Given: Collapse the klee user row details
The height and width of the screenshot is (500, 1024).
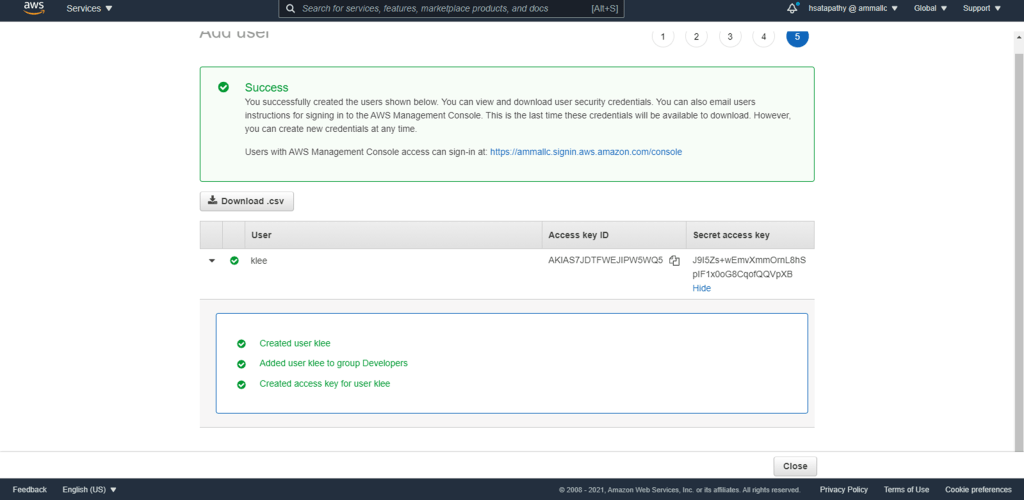Looking at the screenshot, I should (211, 260).
